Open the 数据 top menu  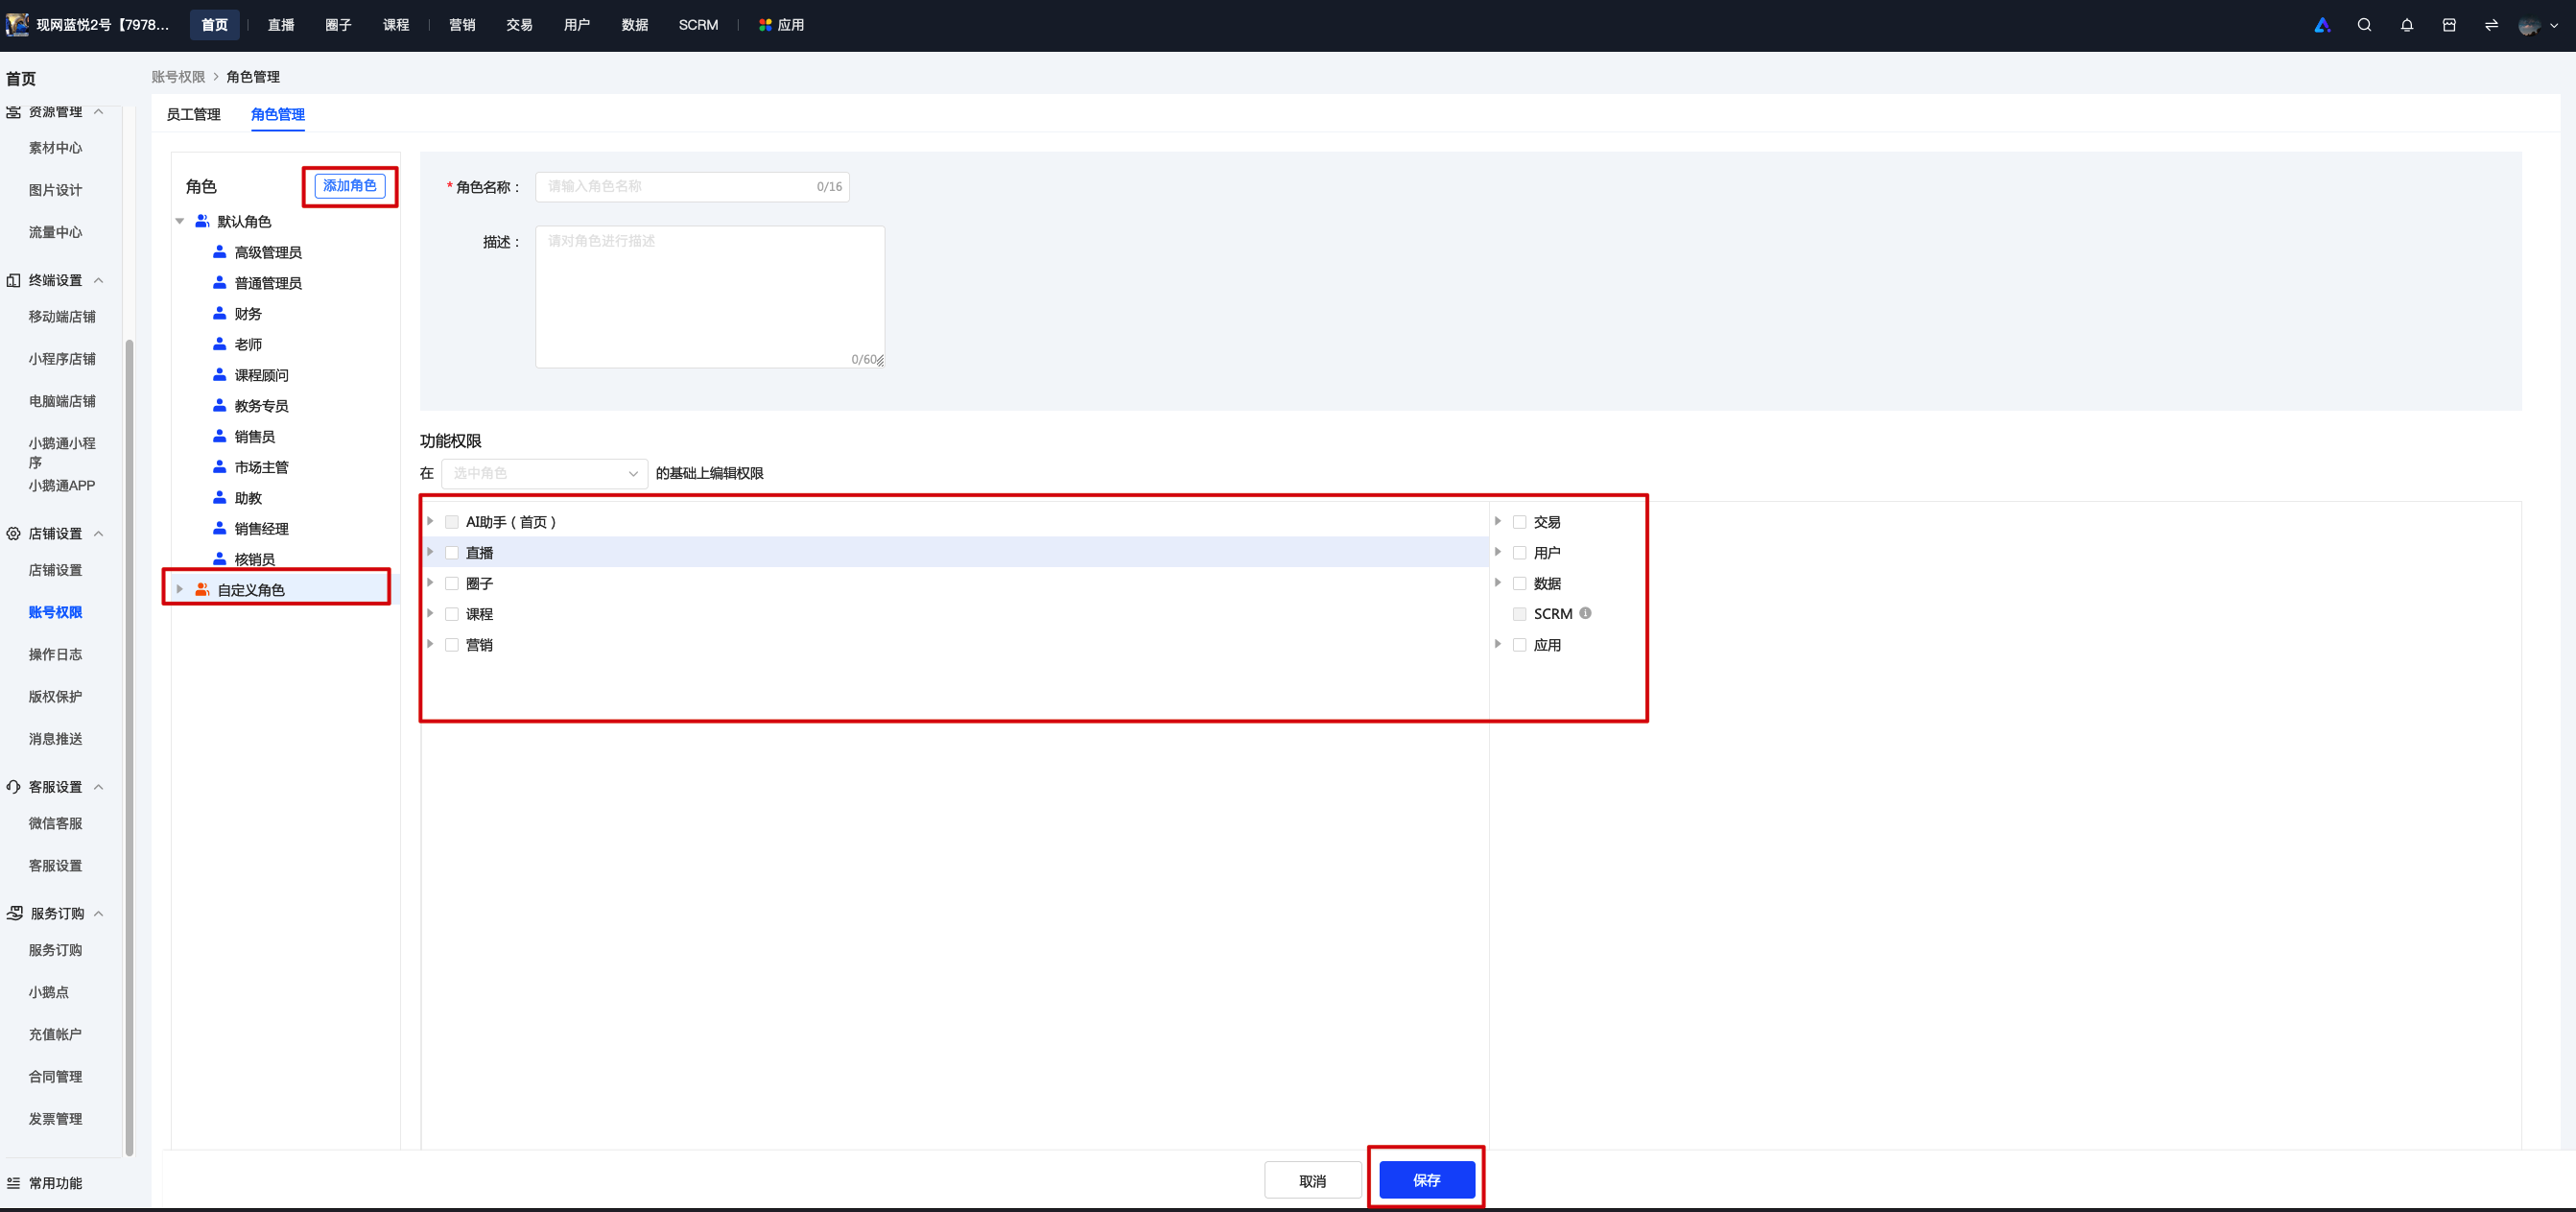click(634, 25)
